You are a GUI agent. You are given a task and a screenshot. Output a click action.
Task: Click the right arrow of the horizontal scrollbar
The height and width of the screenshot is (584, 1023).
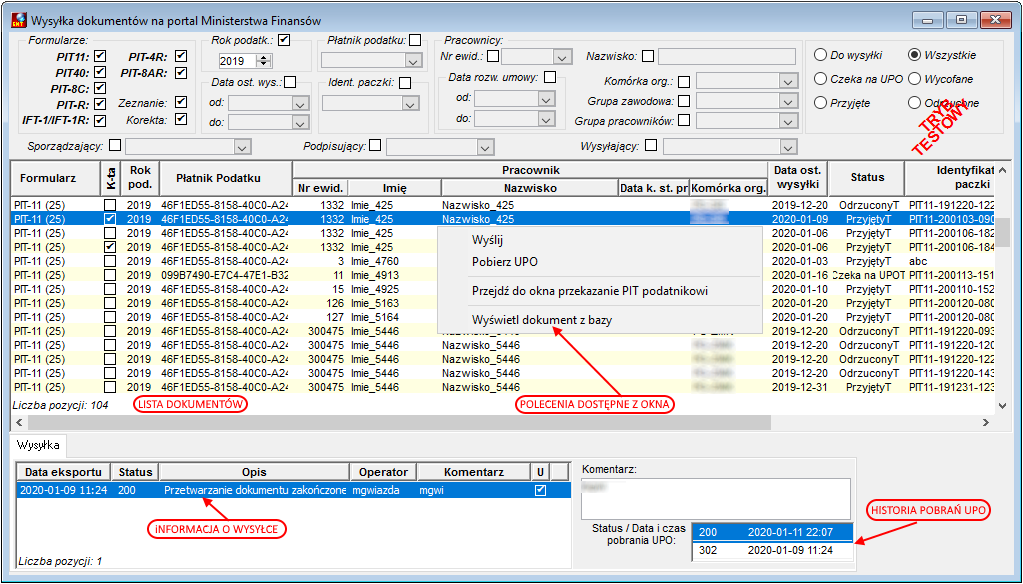(985, 423)
